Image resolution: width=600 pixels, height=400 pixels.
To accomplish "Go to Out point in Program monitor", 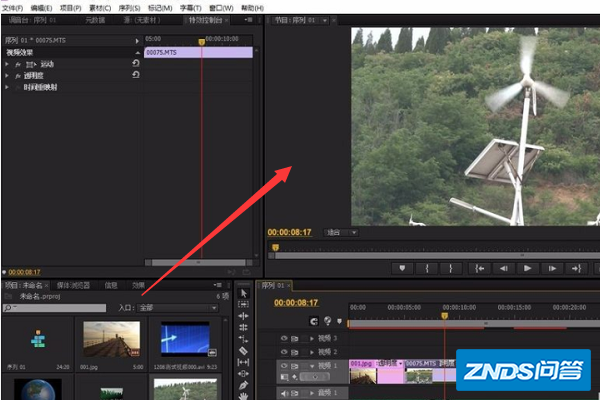I will 576,268.
